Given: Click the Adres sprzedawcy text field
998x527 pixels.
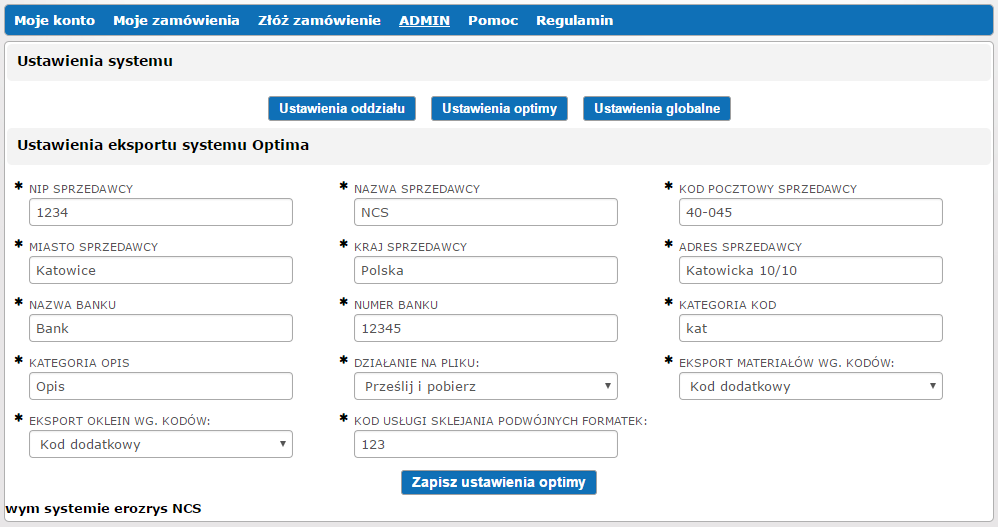Looking at the screenshot, I should click(810, 270).
